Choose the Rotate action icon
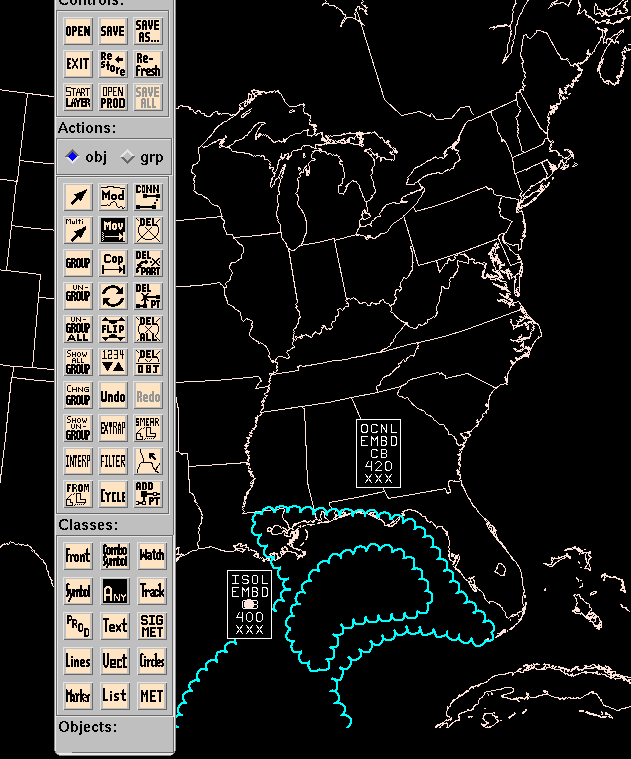The image size is (631, 759). 113,295
